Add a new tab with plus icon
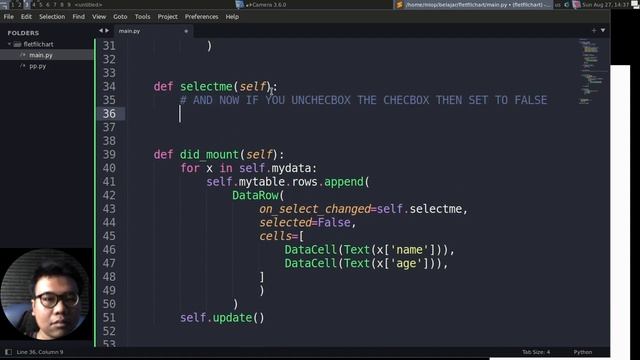Image resolution: width=640 pixels, height=360 pixels. pyautogui.click(x=594, y=31)
